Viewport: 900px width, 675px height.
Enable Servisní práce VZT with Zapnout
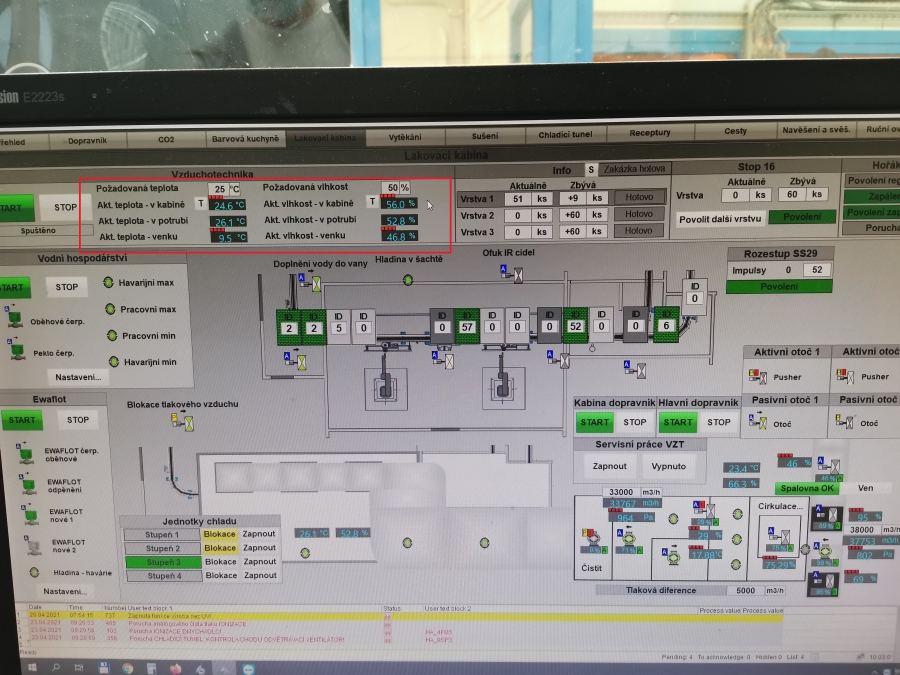tap(610, 466)
